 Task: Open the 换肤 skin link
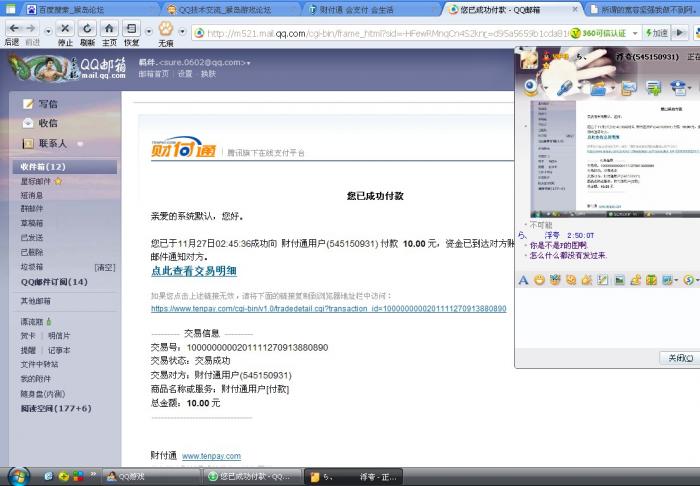[208, 74]
